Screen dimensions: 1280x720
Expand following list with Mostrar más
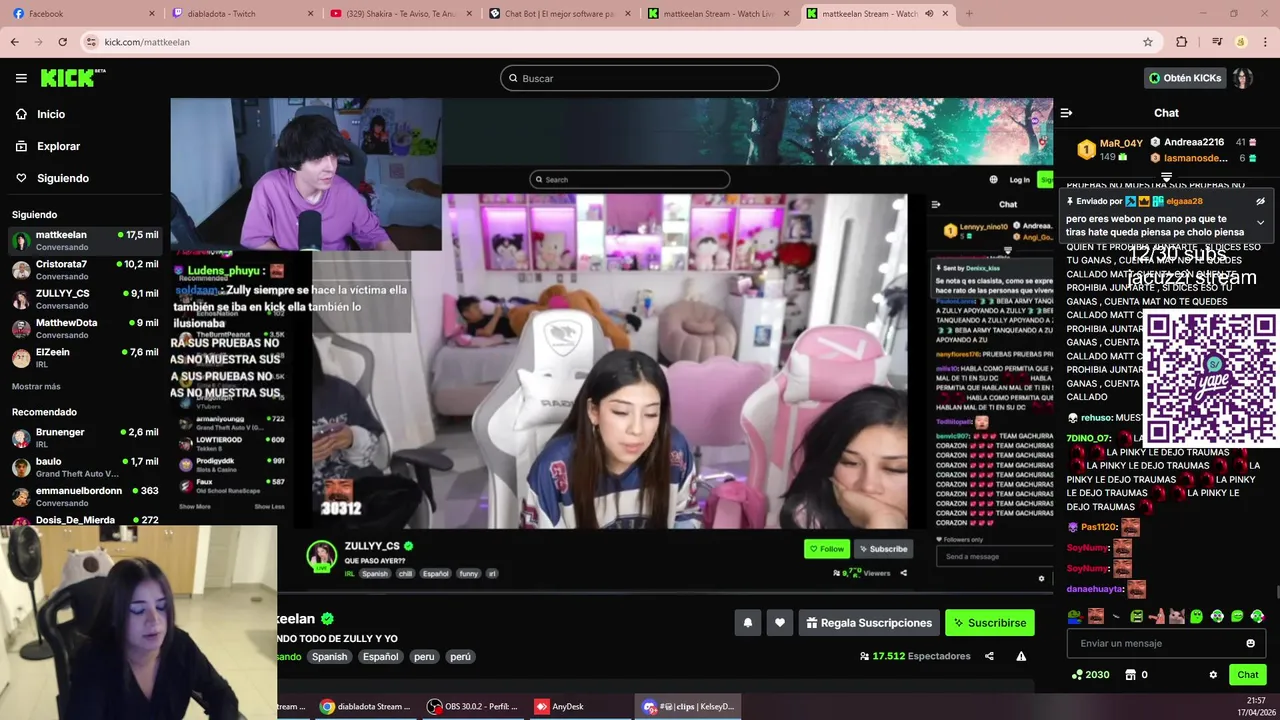[36, 386]
